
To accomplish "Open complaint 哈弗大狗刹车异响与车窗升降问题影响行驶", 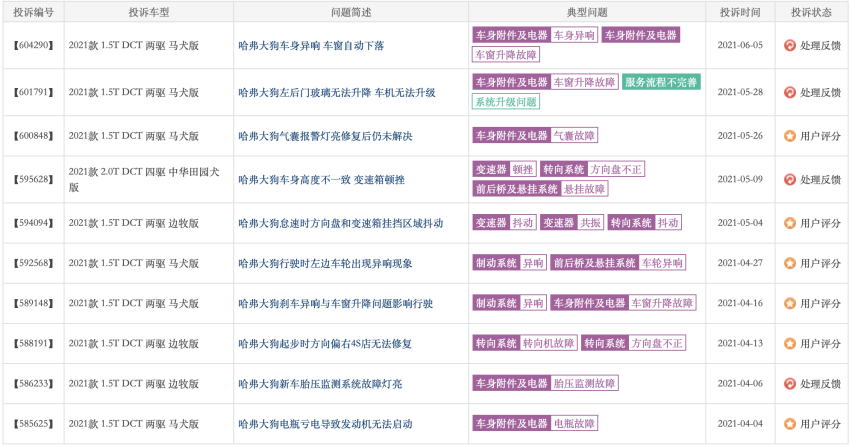I will click(335, 304).
